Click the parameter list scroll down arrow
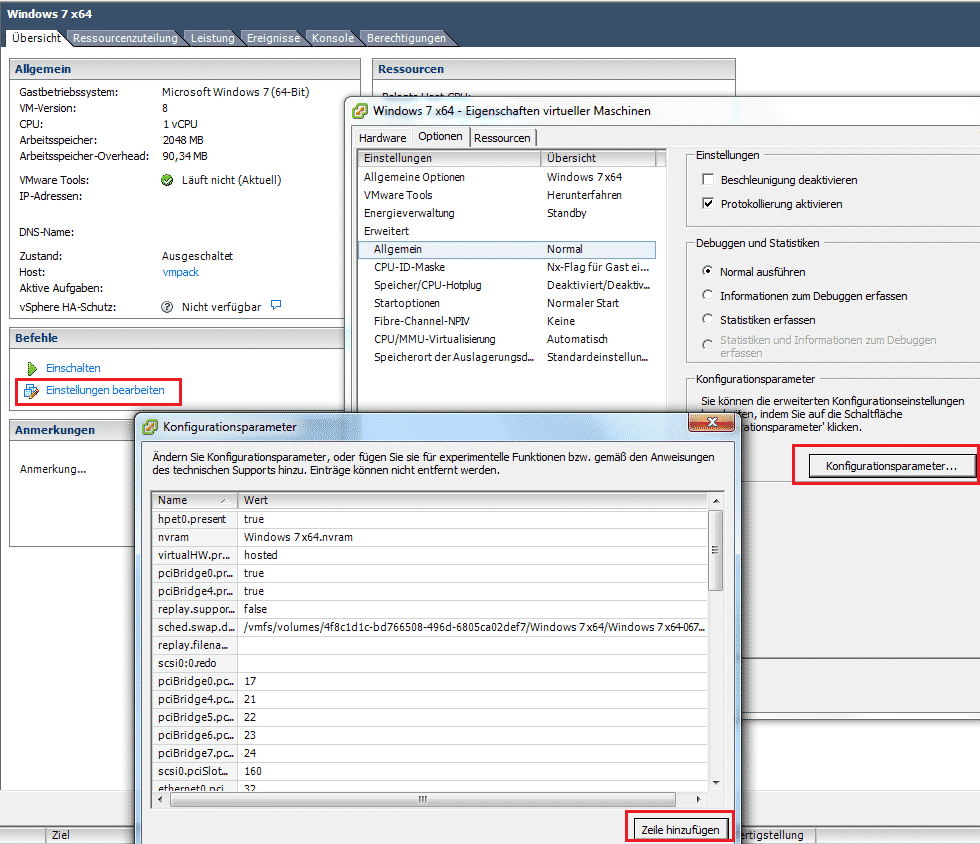 716,783
